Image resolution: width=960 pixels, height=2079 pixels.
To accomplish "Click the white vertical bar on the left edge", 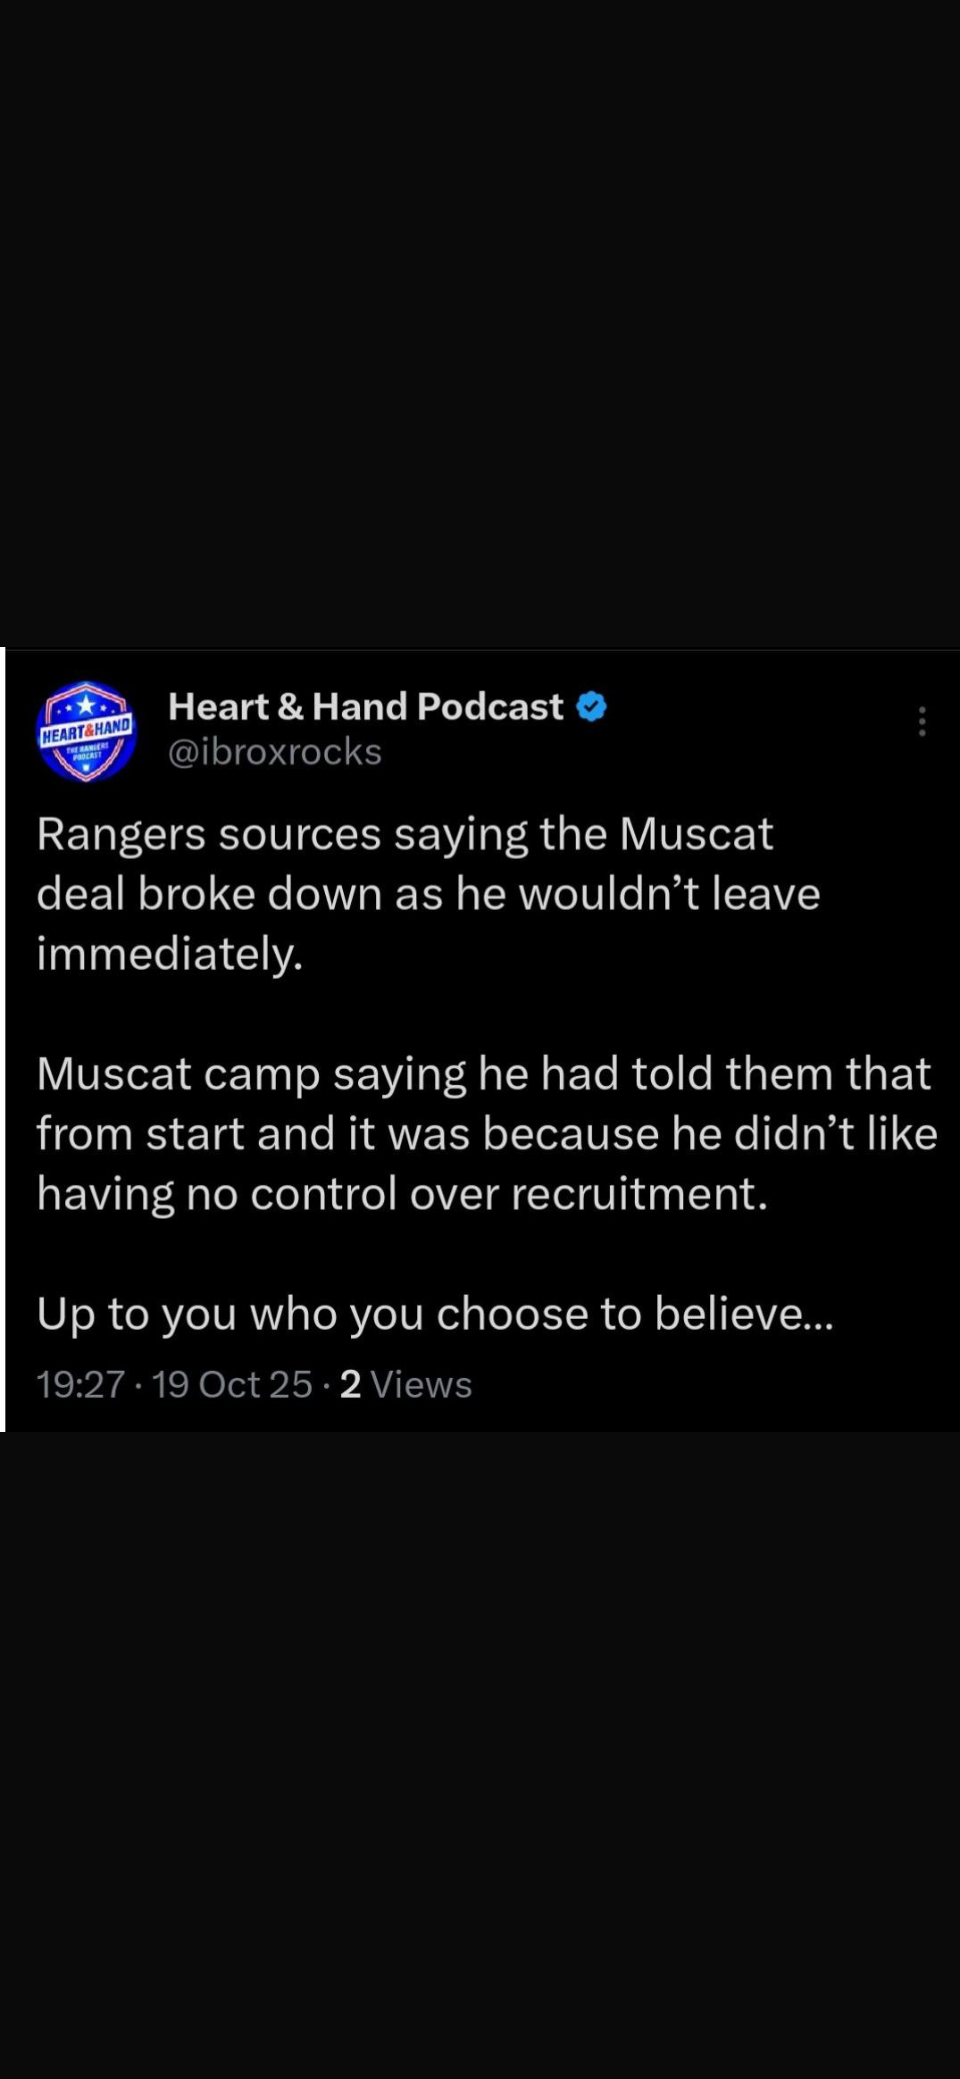I will [x=3, y=1040].
